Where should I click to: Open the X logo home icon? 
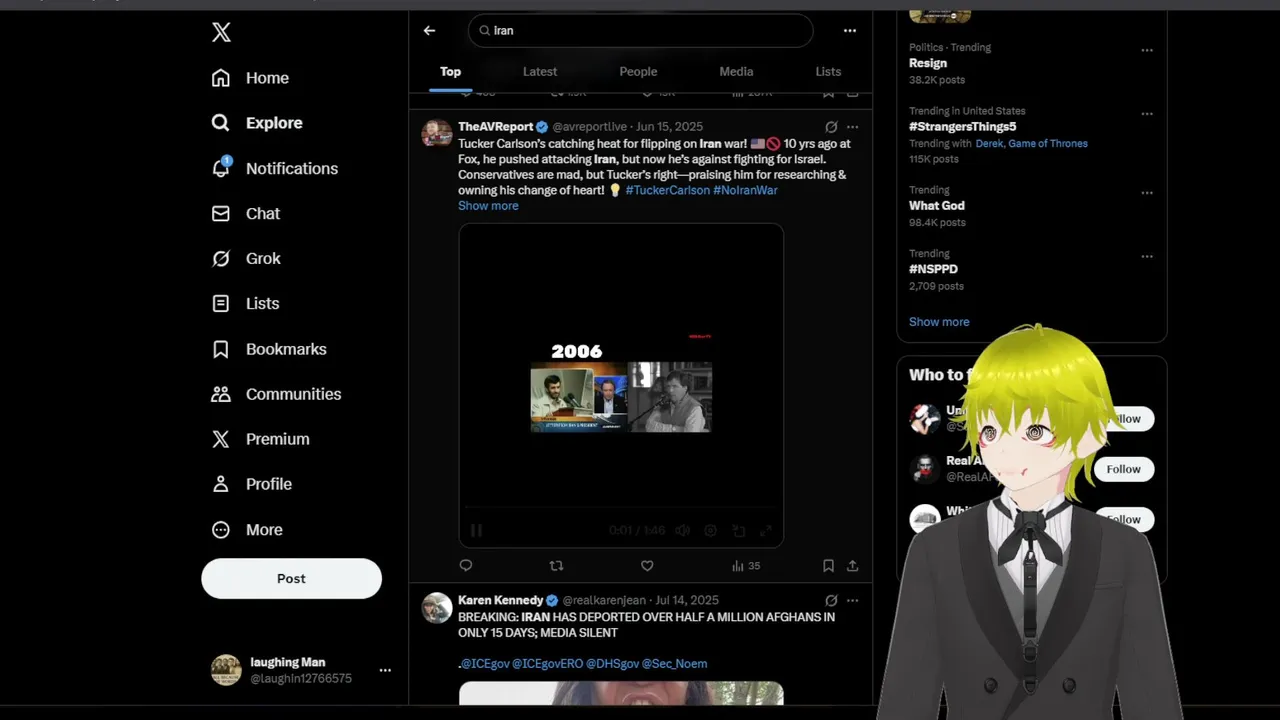(221, 32)
